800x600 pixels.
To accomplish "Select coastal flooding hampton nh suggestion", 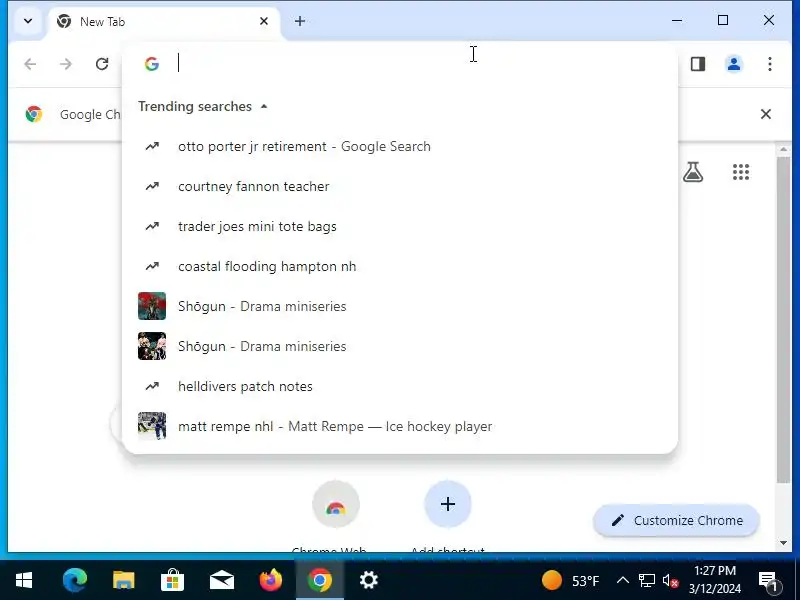I will click(x=400, y=266).
